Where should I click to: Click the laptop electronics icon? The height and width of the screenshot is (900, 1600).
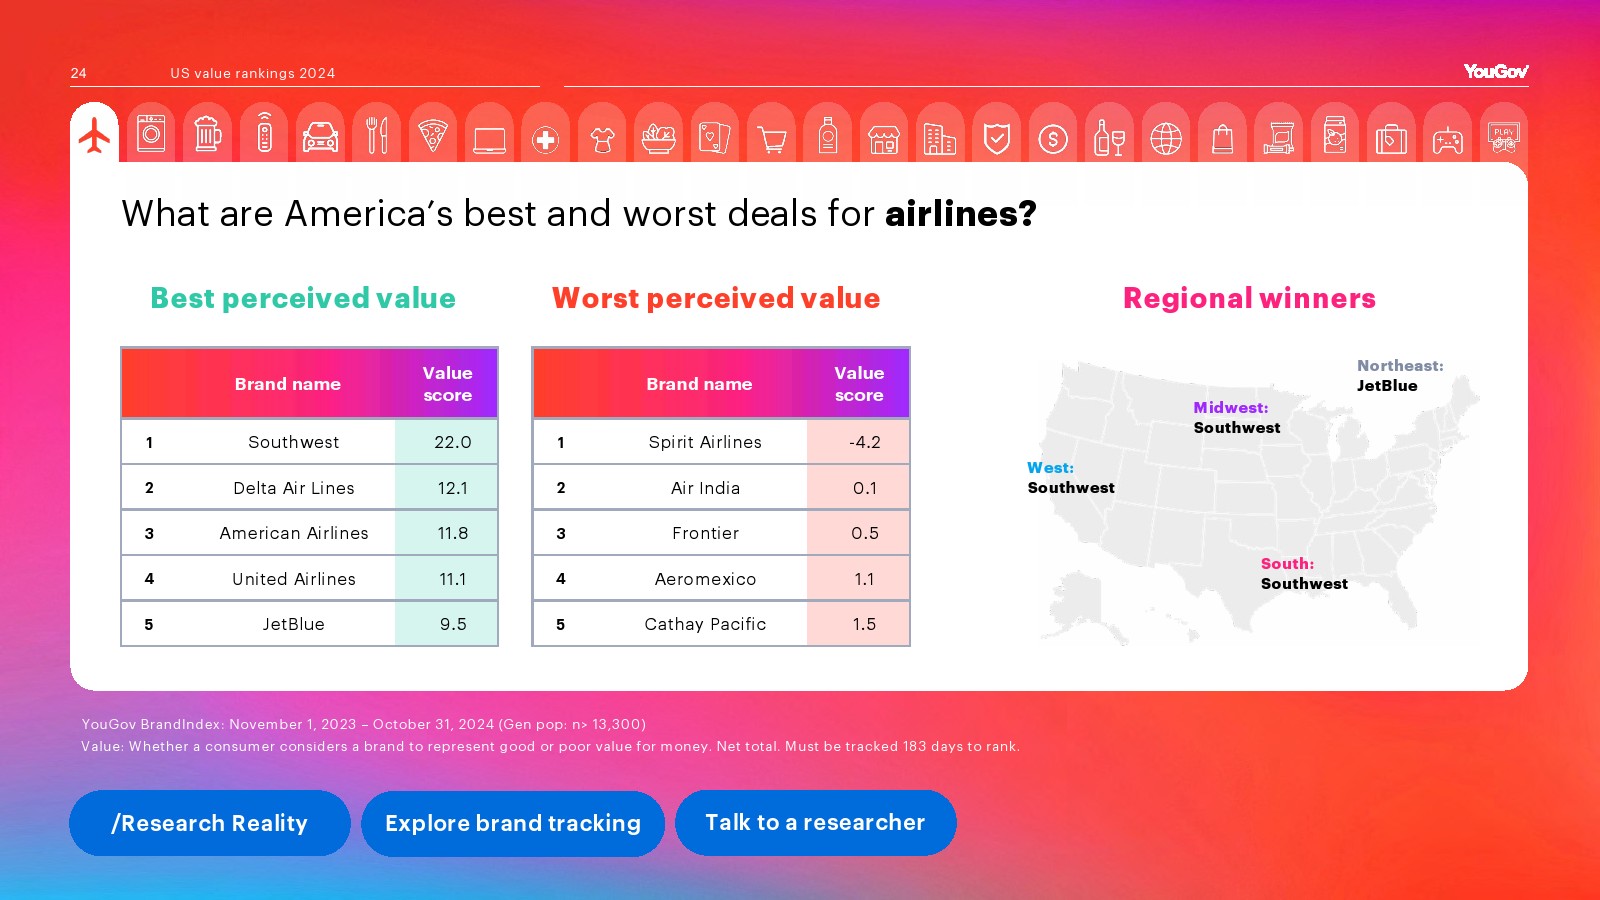(489, 139)
